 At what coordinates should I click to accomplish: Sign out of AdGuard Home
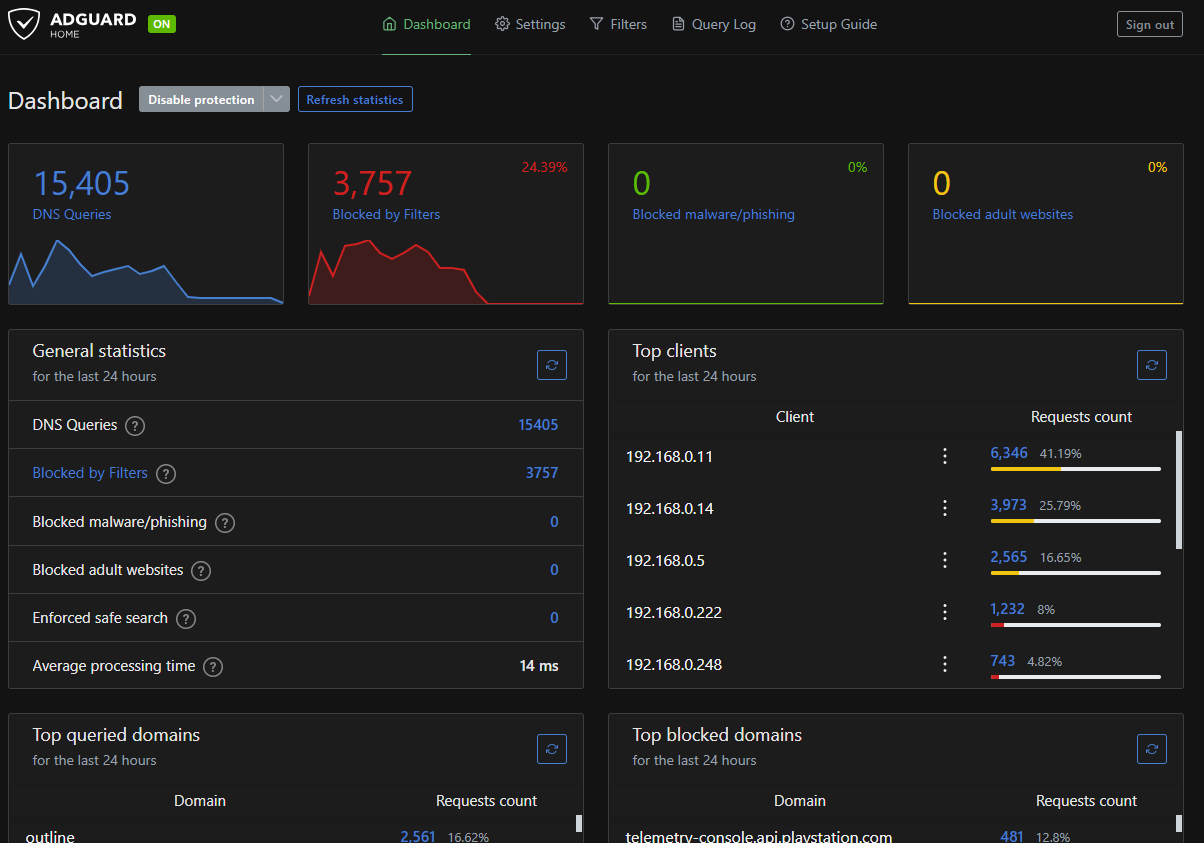point(1149,25)
